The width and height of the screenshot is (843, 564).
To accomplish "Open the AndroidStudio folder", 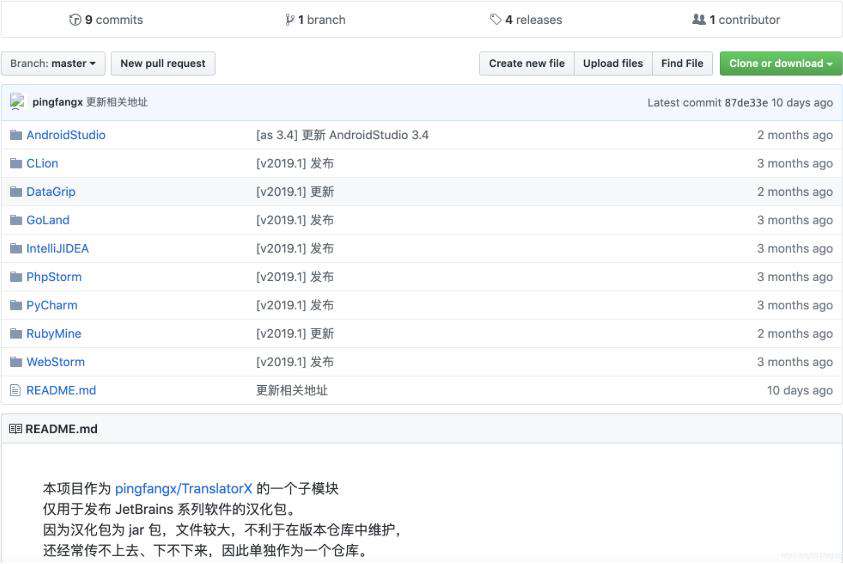I will (x=66, y=135).
